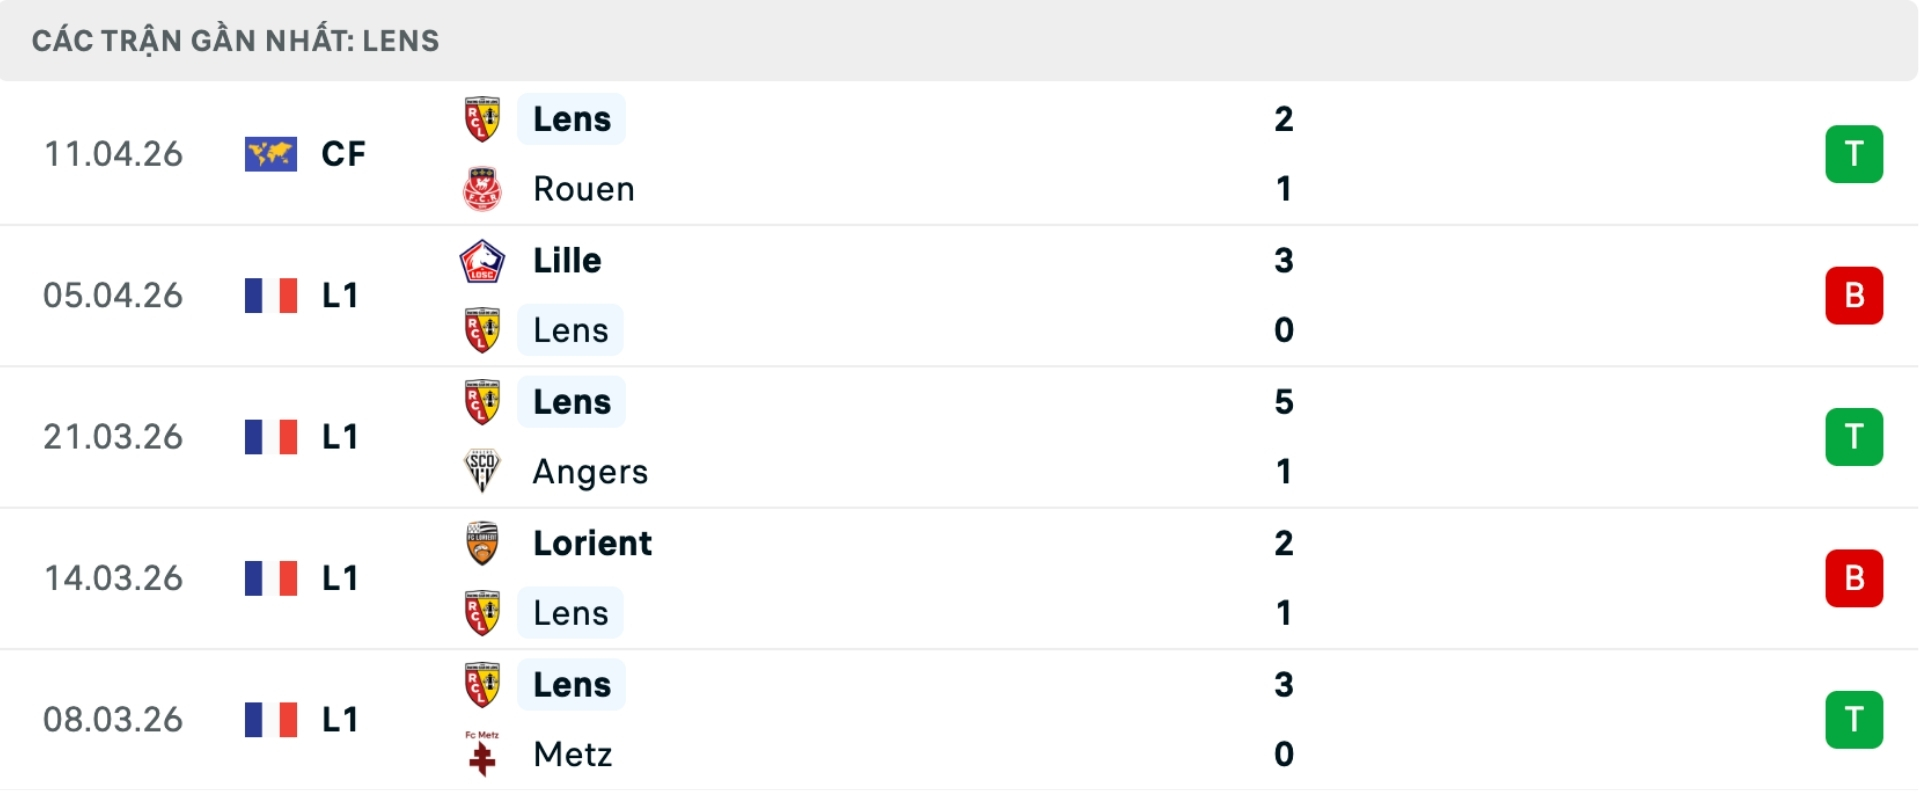Click the Angers club crest icon
Viewport: 1920px width, 792px height.
coord(482,471)
